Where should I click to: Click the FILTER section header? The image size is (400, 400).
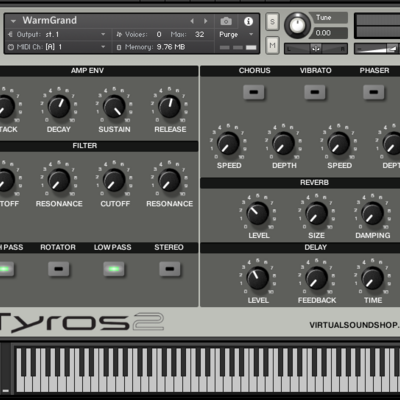click(85, 146)
